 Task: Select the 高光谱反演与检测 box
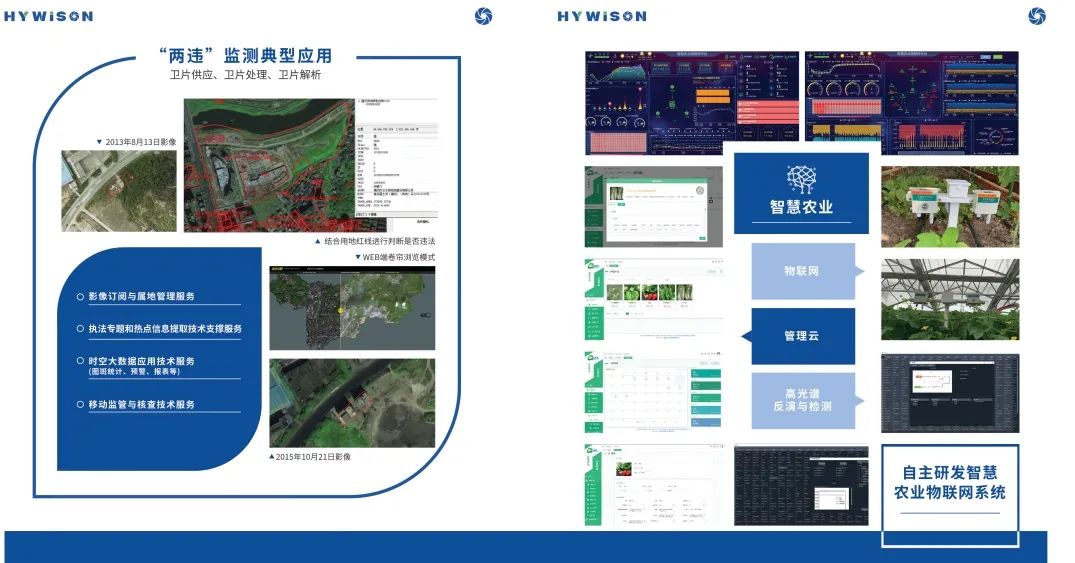[x=801, y=400]
